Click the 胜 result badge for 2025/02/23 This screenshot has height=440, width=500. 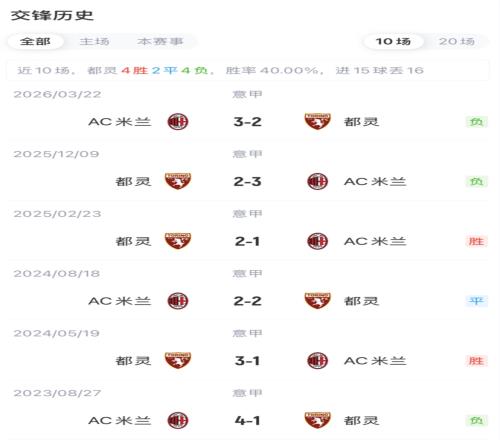point(477,241)
